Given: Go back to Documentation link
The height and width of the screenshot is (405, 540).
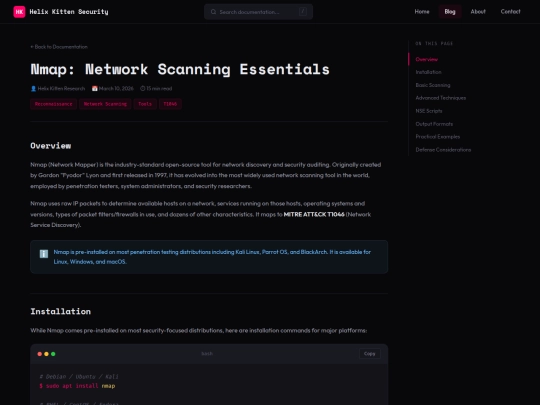Looking at the screenshot, I should [59, 47].
